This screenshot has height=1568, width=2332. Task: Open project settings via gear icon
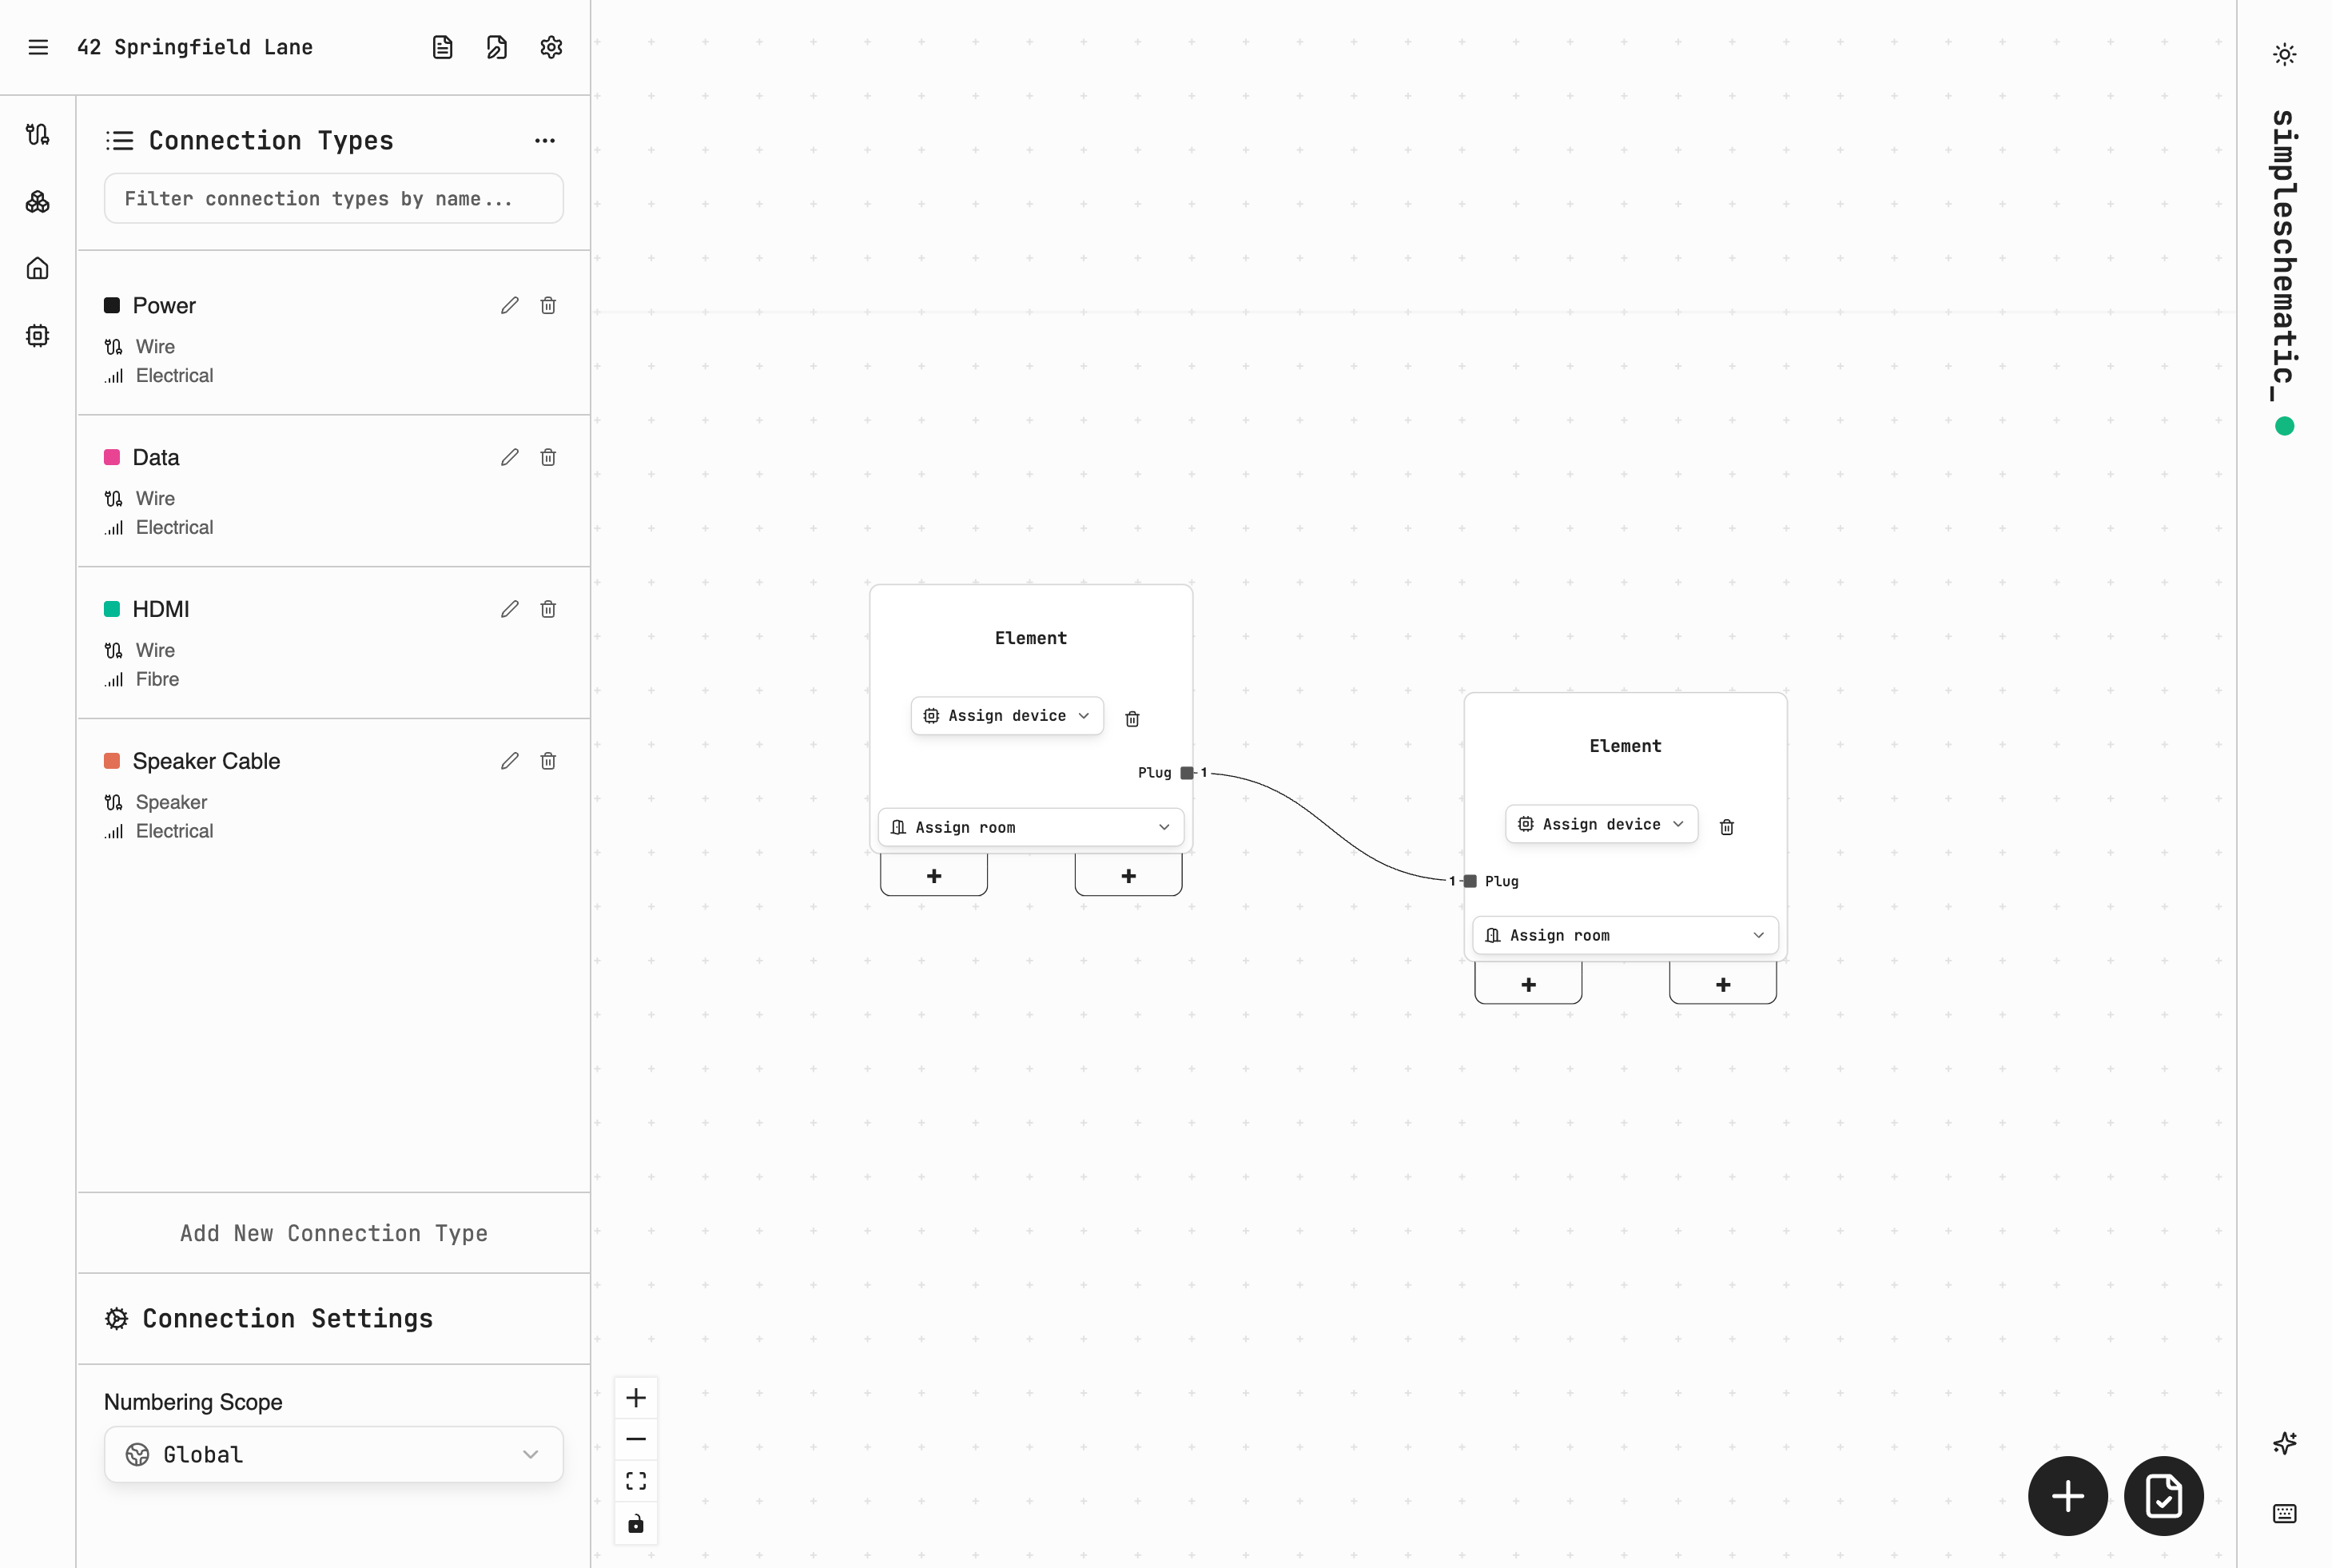tap(551, 47)
